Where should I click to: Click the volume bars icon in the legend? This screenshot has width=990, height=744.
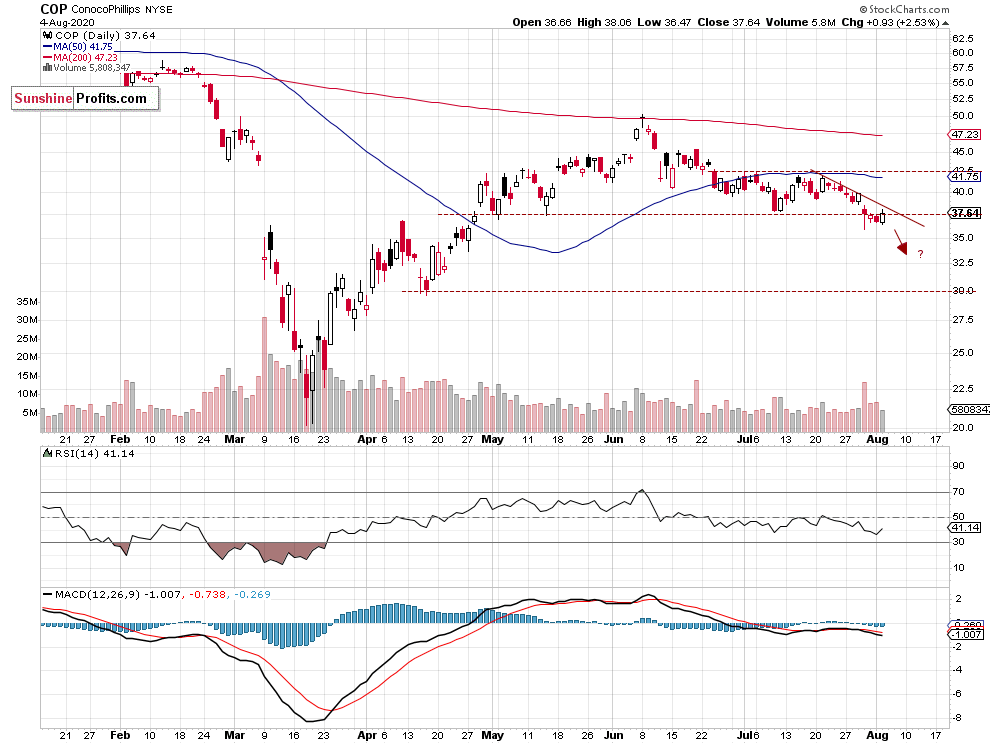click(x=47, y=68)
